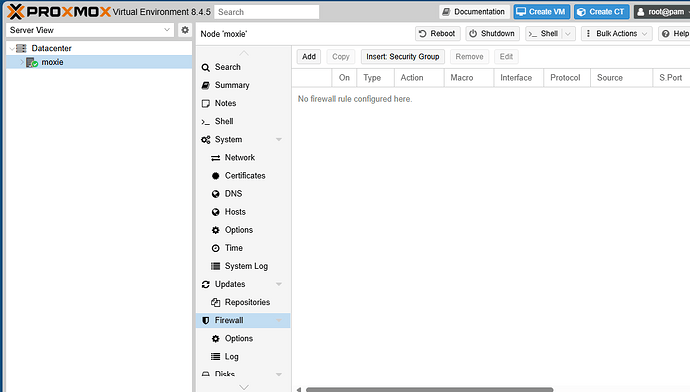This screenshot has width=690, height=392.
Task: Click the Proxmox logo
Action: coord(59,12)
